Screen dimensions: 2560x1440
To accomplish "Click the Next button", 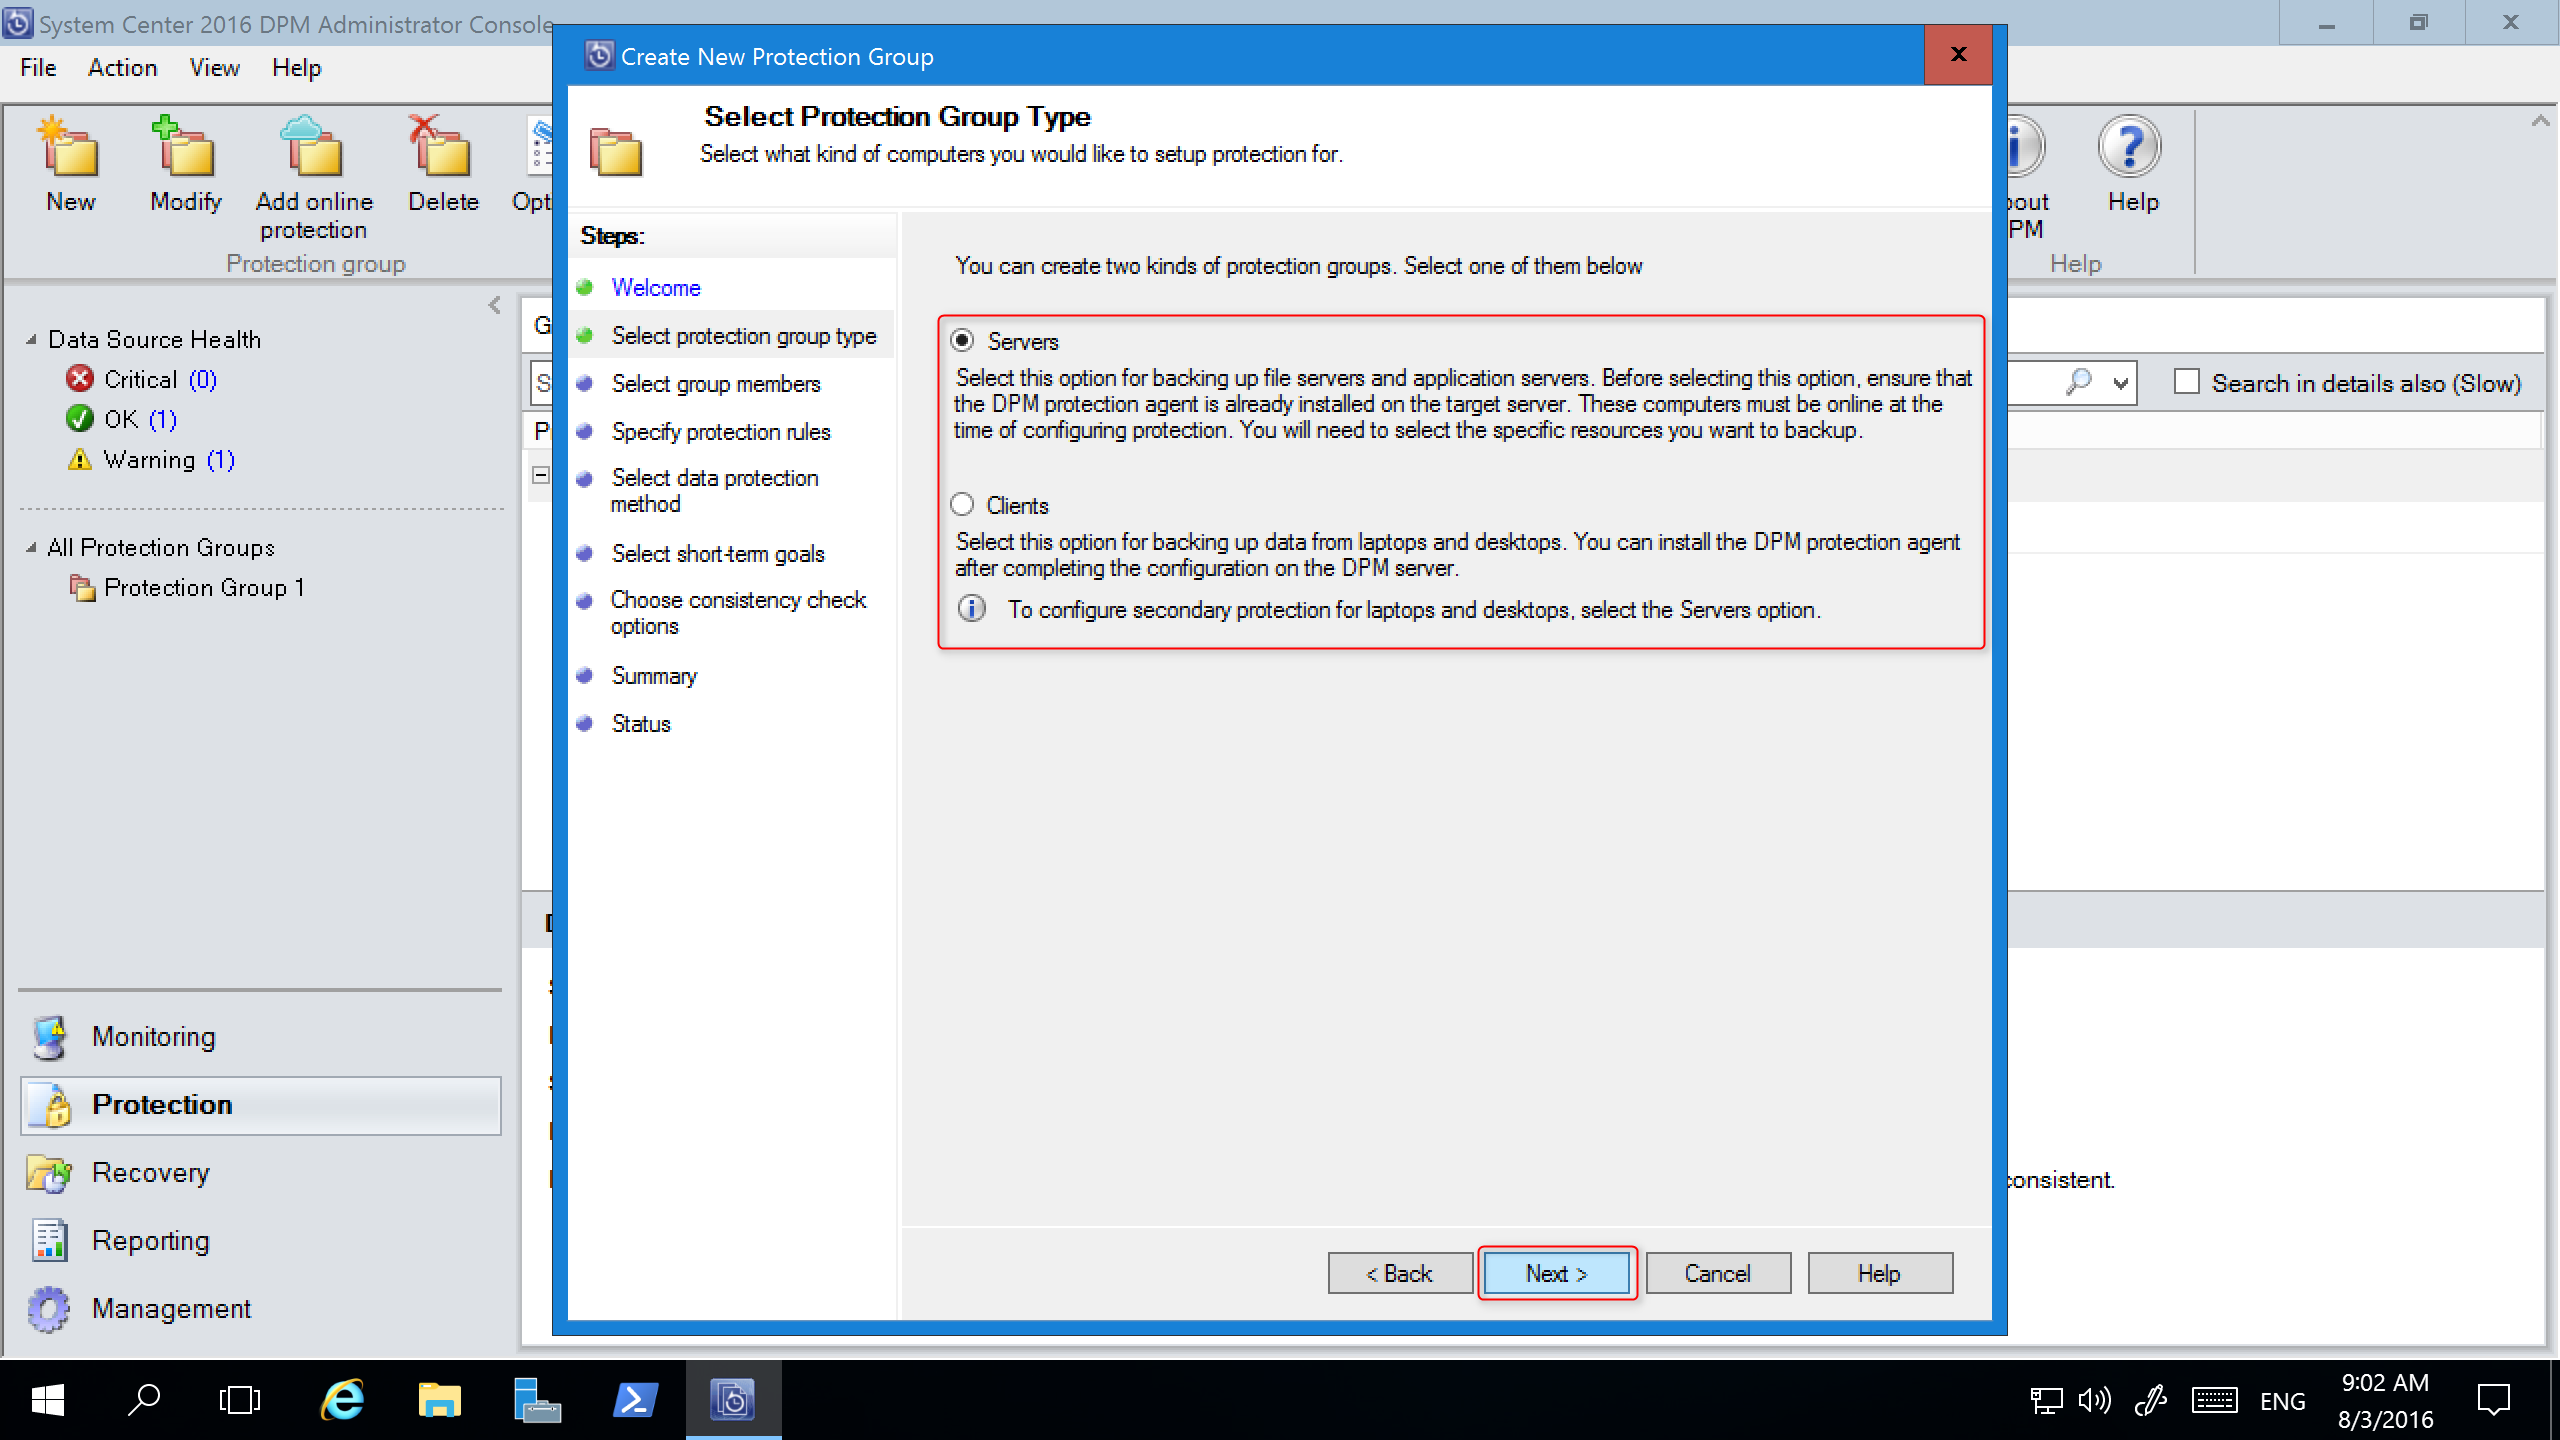I will pyautogui.click(x=1556, y=1273).
